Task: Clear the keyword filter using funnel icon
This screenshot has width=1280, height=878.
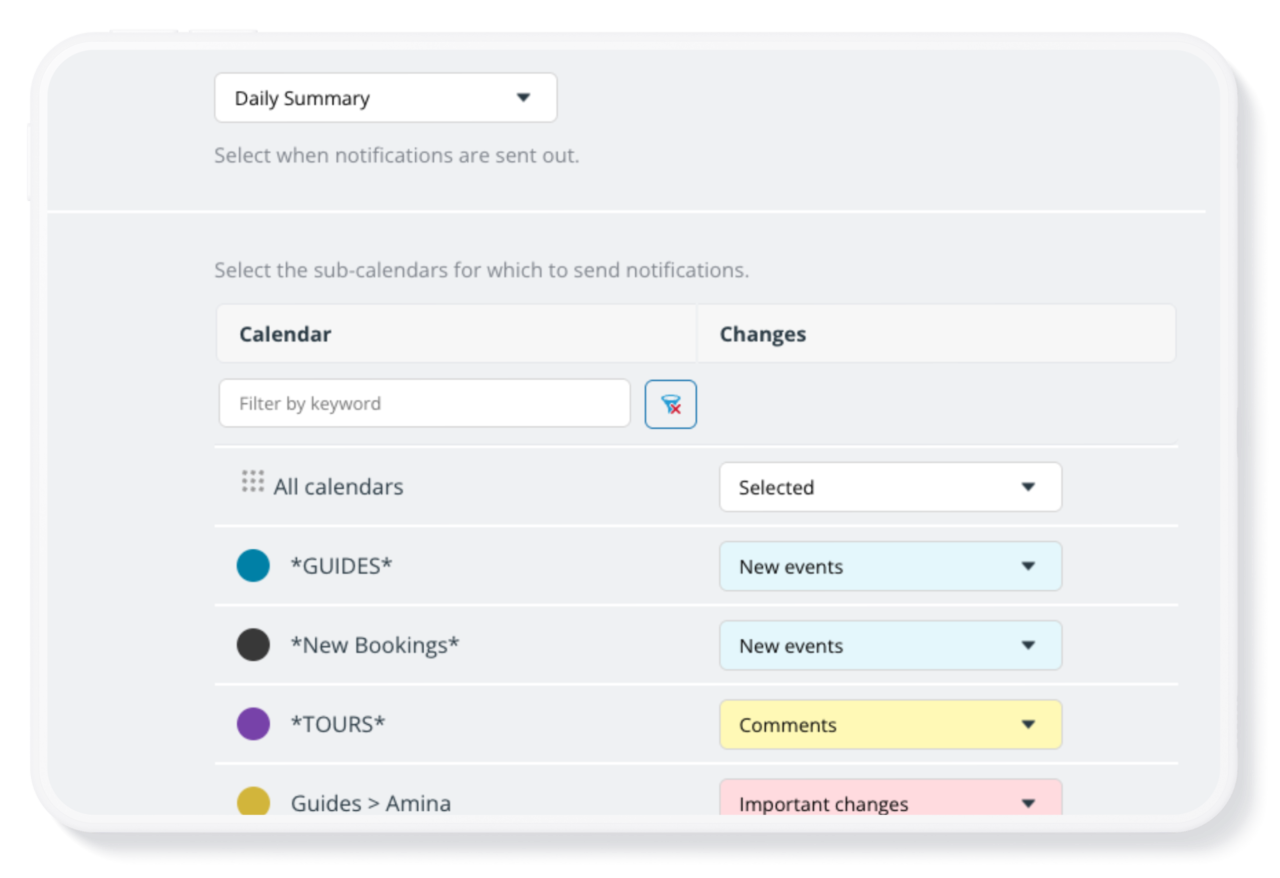Action: (671, 404)
